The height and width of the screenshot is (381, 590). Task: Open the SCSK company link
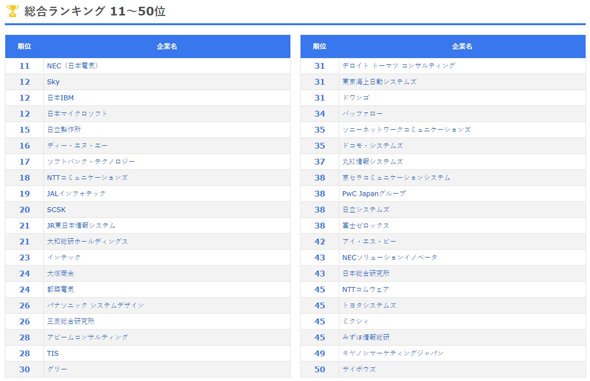click(x=56, y=209)
